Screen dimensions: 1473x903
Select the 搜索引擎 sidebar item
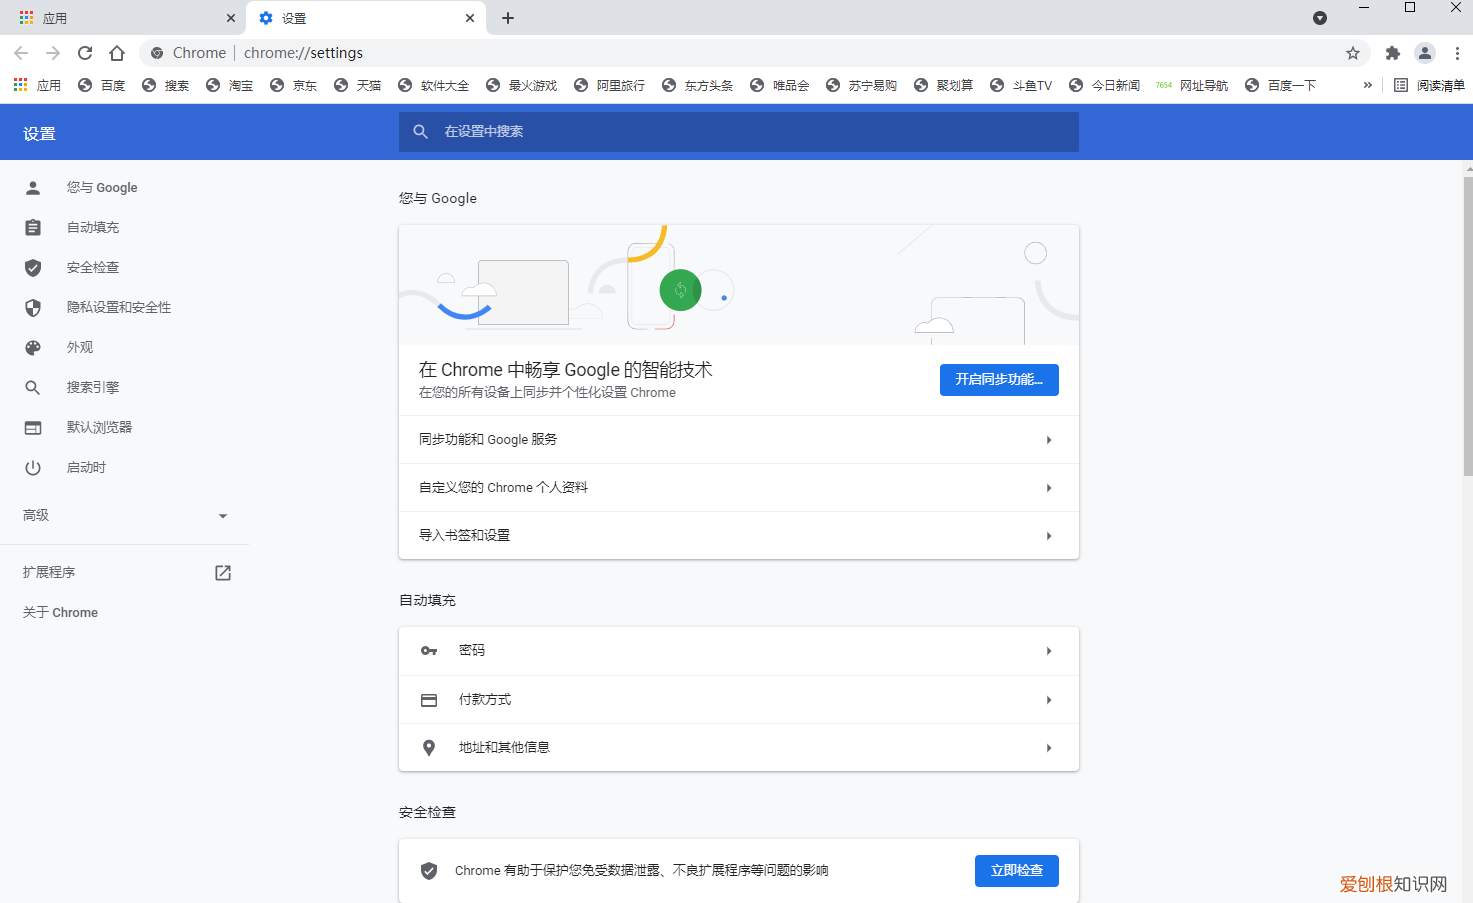[x=33, y=387]
